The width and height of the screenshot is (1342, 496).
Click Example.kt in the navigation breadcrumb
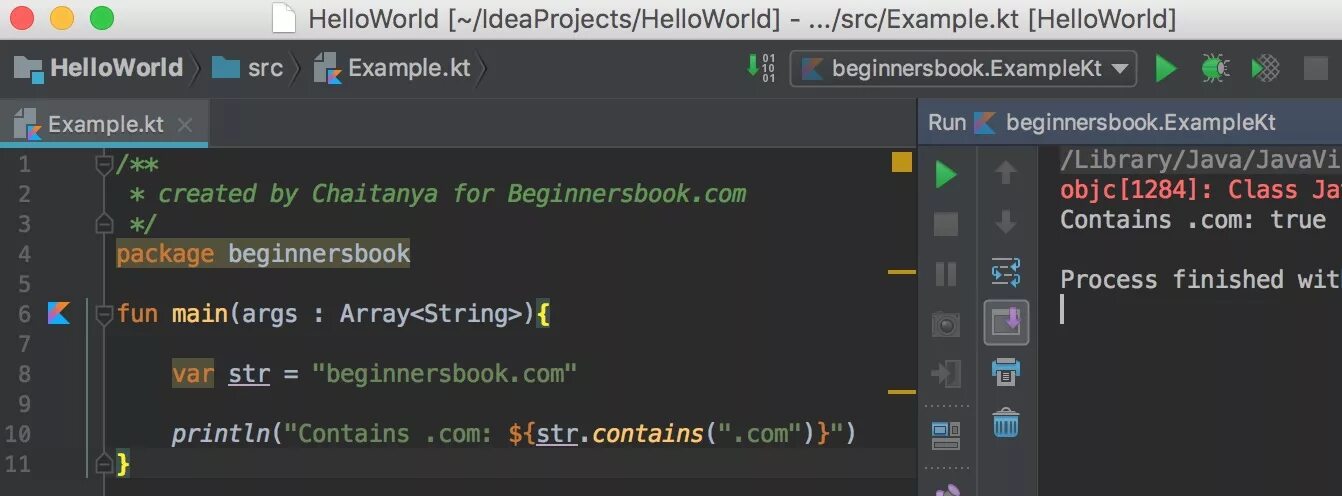392,68
